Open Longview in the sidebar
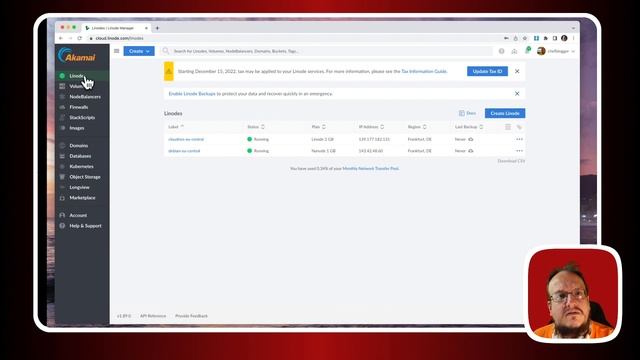The height and width of the screenshot is (360, 640). click(x=82, y=187)
